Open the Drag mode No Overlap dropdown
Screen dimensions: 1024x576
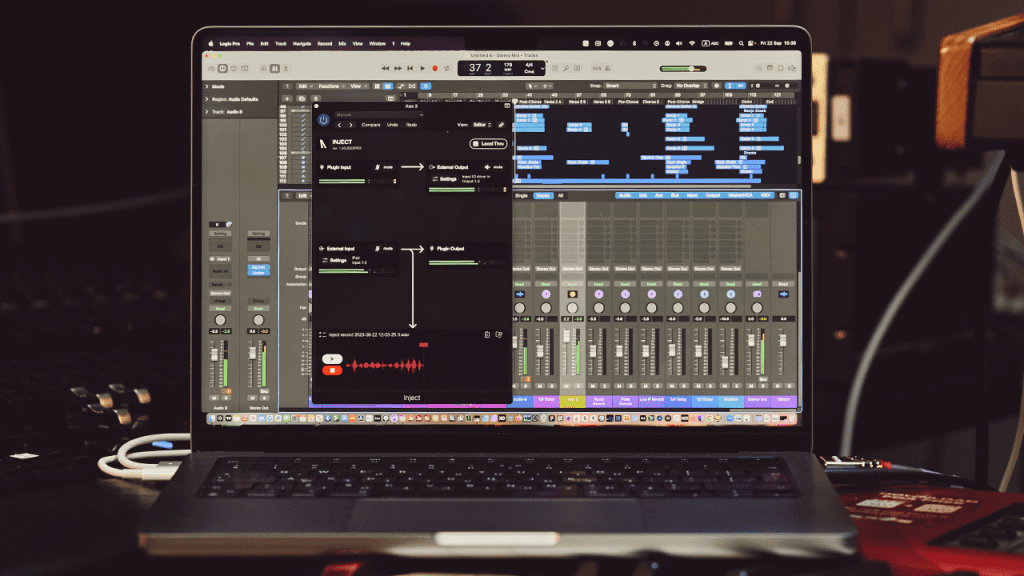pyautogui.click(x=692, y=86)
